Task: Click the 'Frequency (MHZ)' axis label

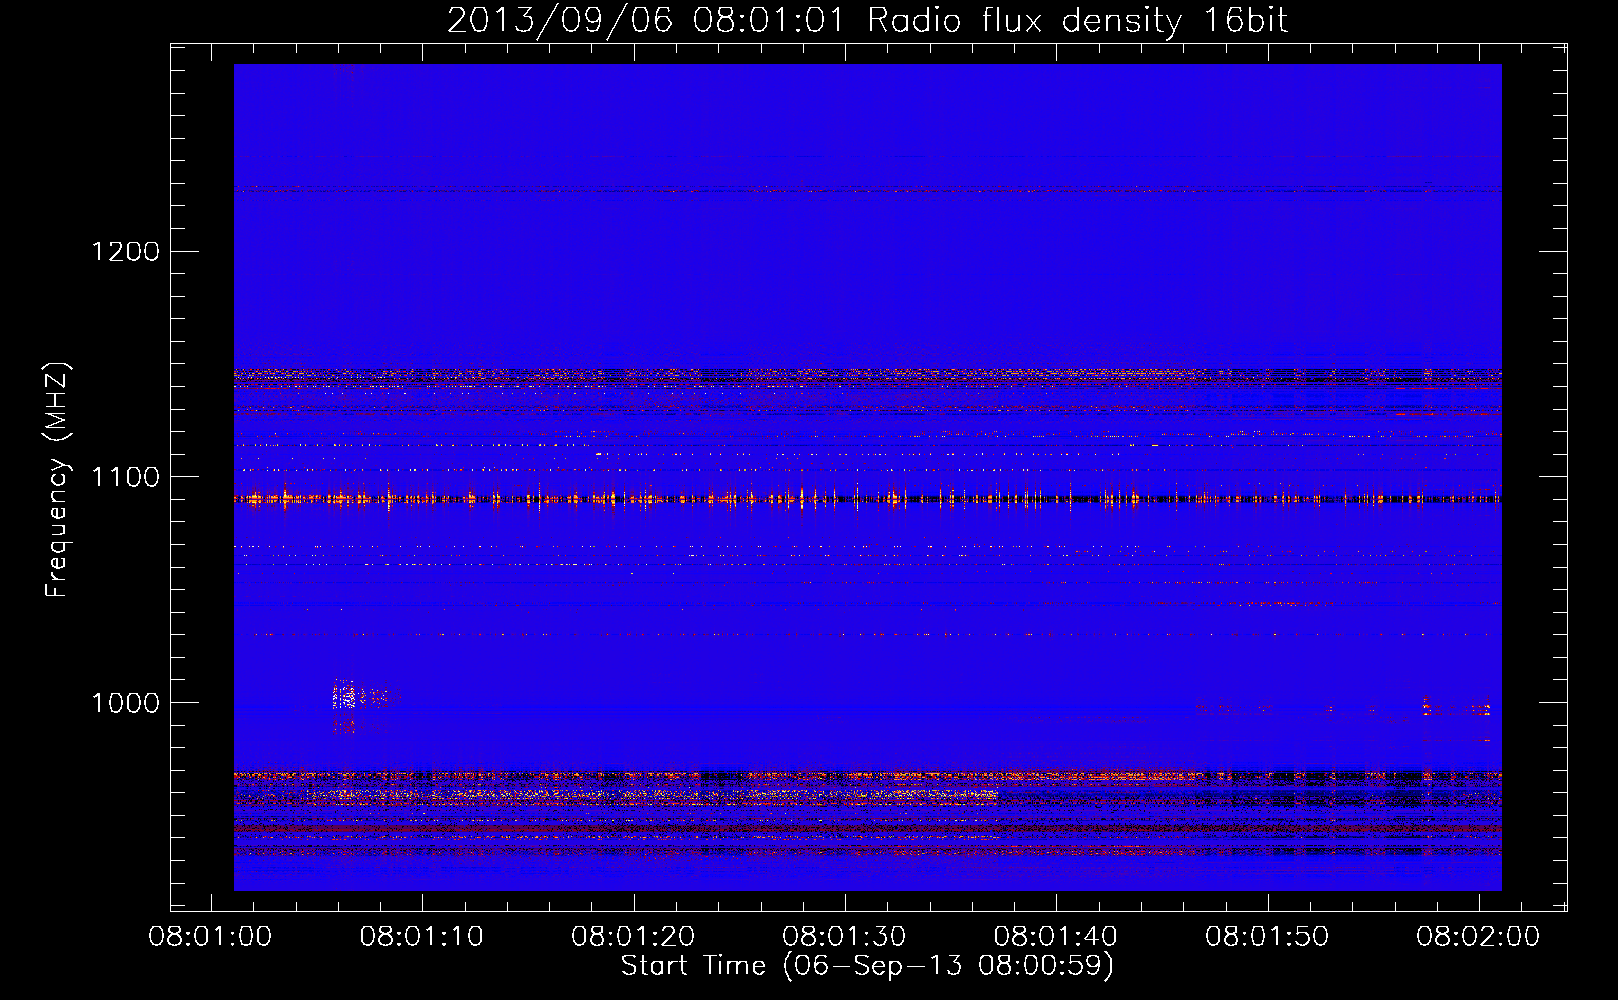Action: click(x=57, y=480)
